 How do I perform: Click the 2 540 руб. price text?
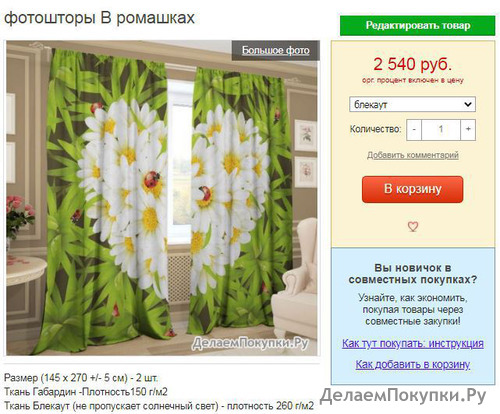[x=413, y=64]
